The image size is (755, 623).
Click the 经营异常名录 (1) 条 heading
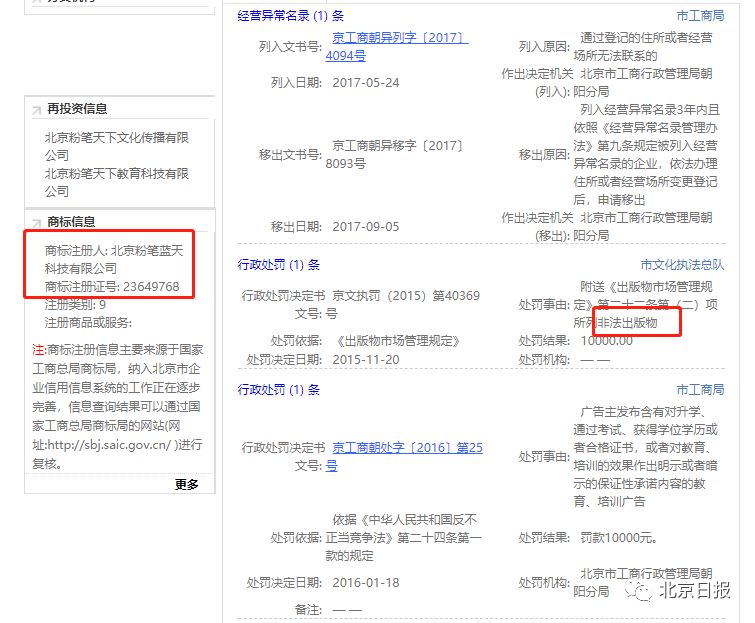[290, 16]
